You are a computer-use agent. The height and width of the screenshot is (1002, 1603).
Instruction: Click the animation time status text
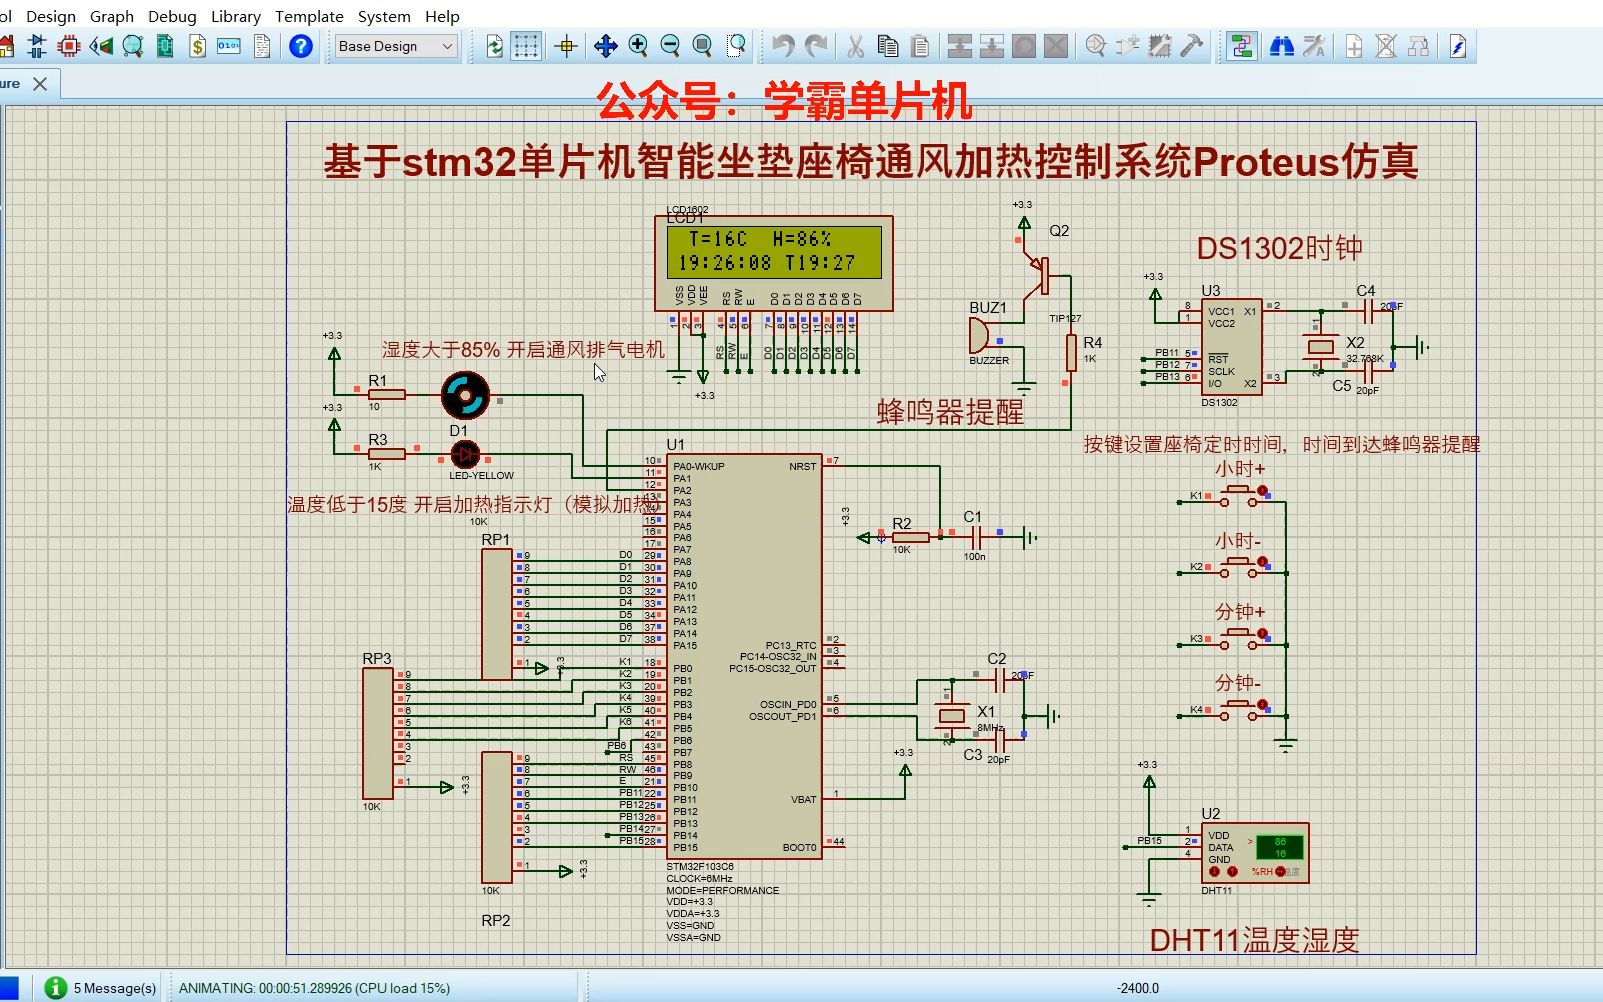[x=314, y=987]
